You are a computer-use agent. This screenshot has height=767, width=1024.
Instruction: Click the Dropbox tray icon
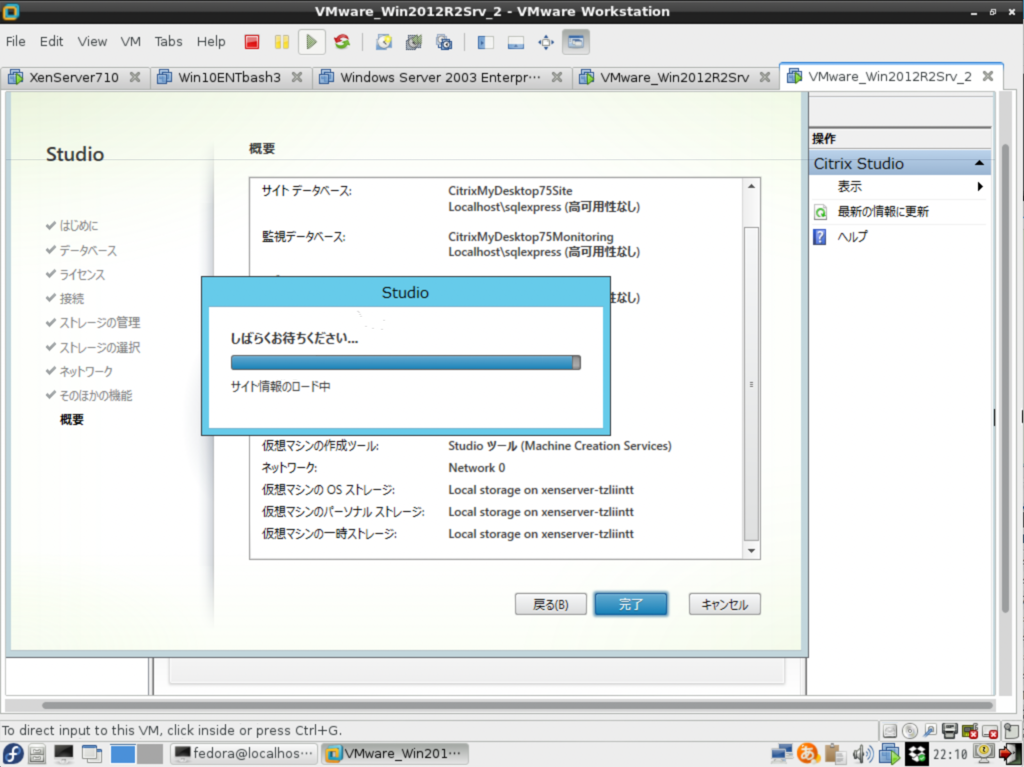click(916, 754)
